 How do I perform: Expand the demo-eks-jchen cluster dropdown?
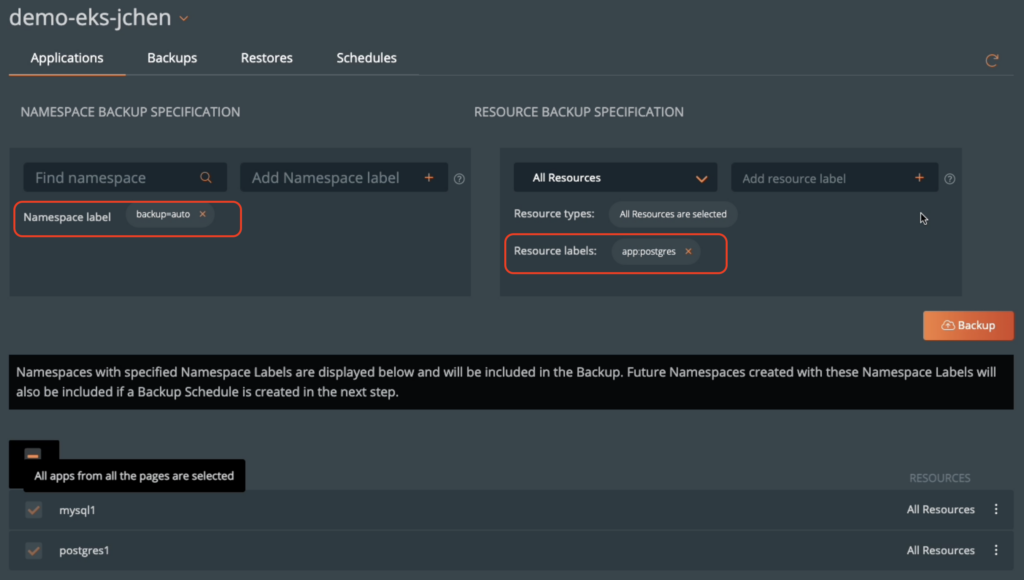182,17
